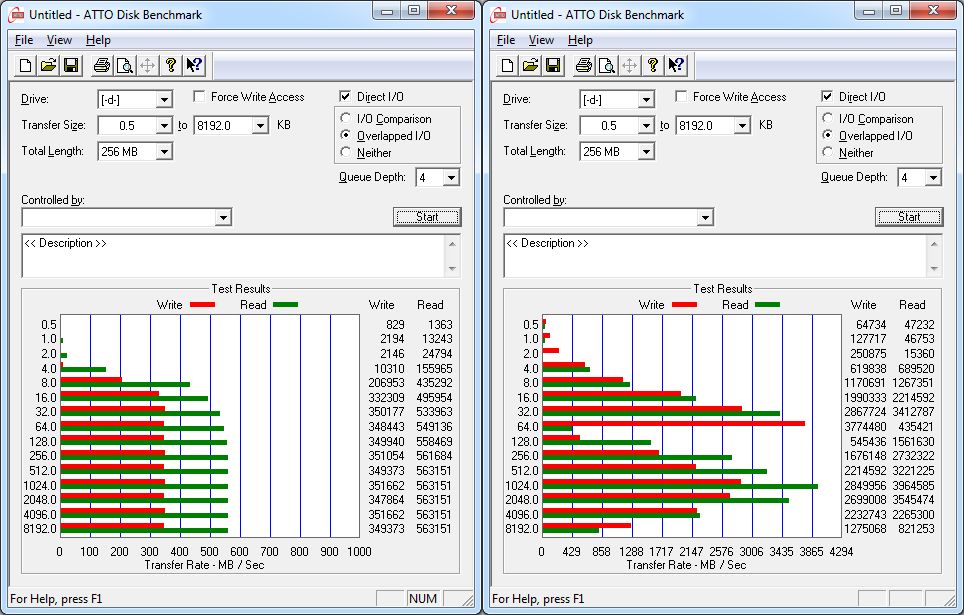This screenshot has width=964, height=615.
Task: Click New file icon in left window
Action: tap(25, 65)
